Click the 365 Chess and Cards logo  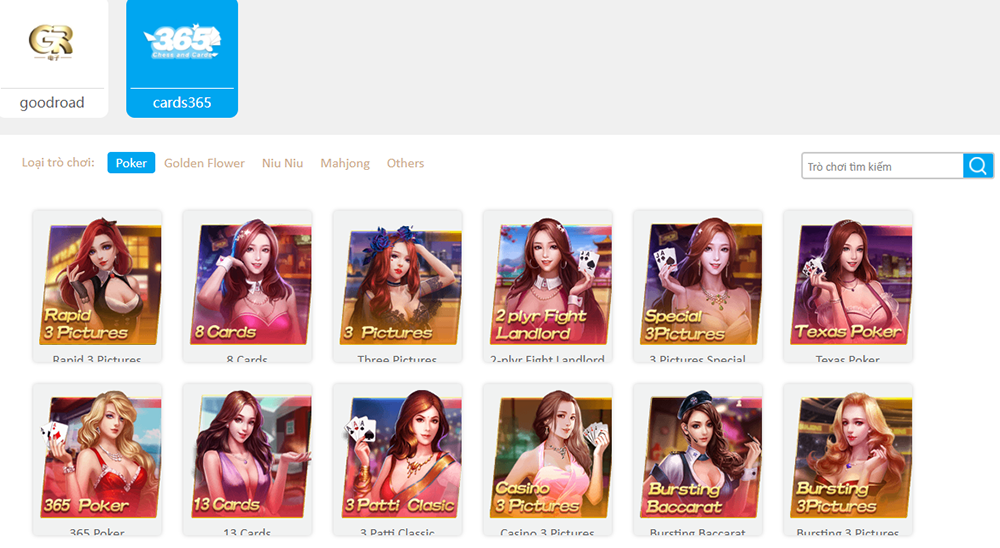pyautogui.click(x=182, y=41)
